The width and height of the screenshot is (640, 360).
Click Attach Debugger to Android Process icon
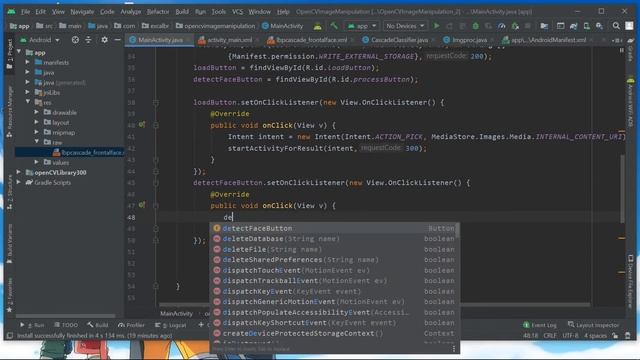point(515,26)
